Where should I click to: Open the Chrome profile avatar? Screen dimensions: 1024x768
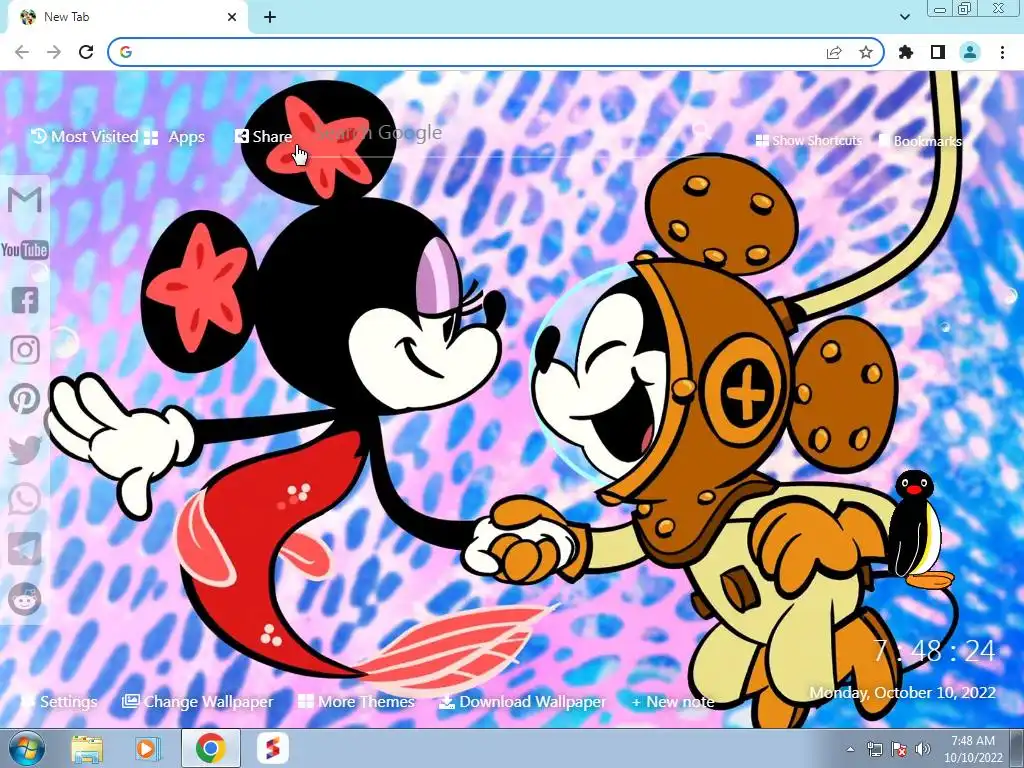pos(970,52)
